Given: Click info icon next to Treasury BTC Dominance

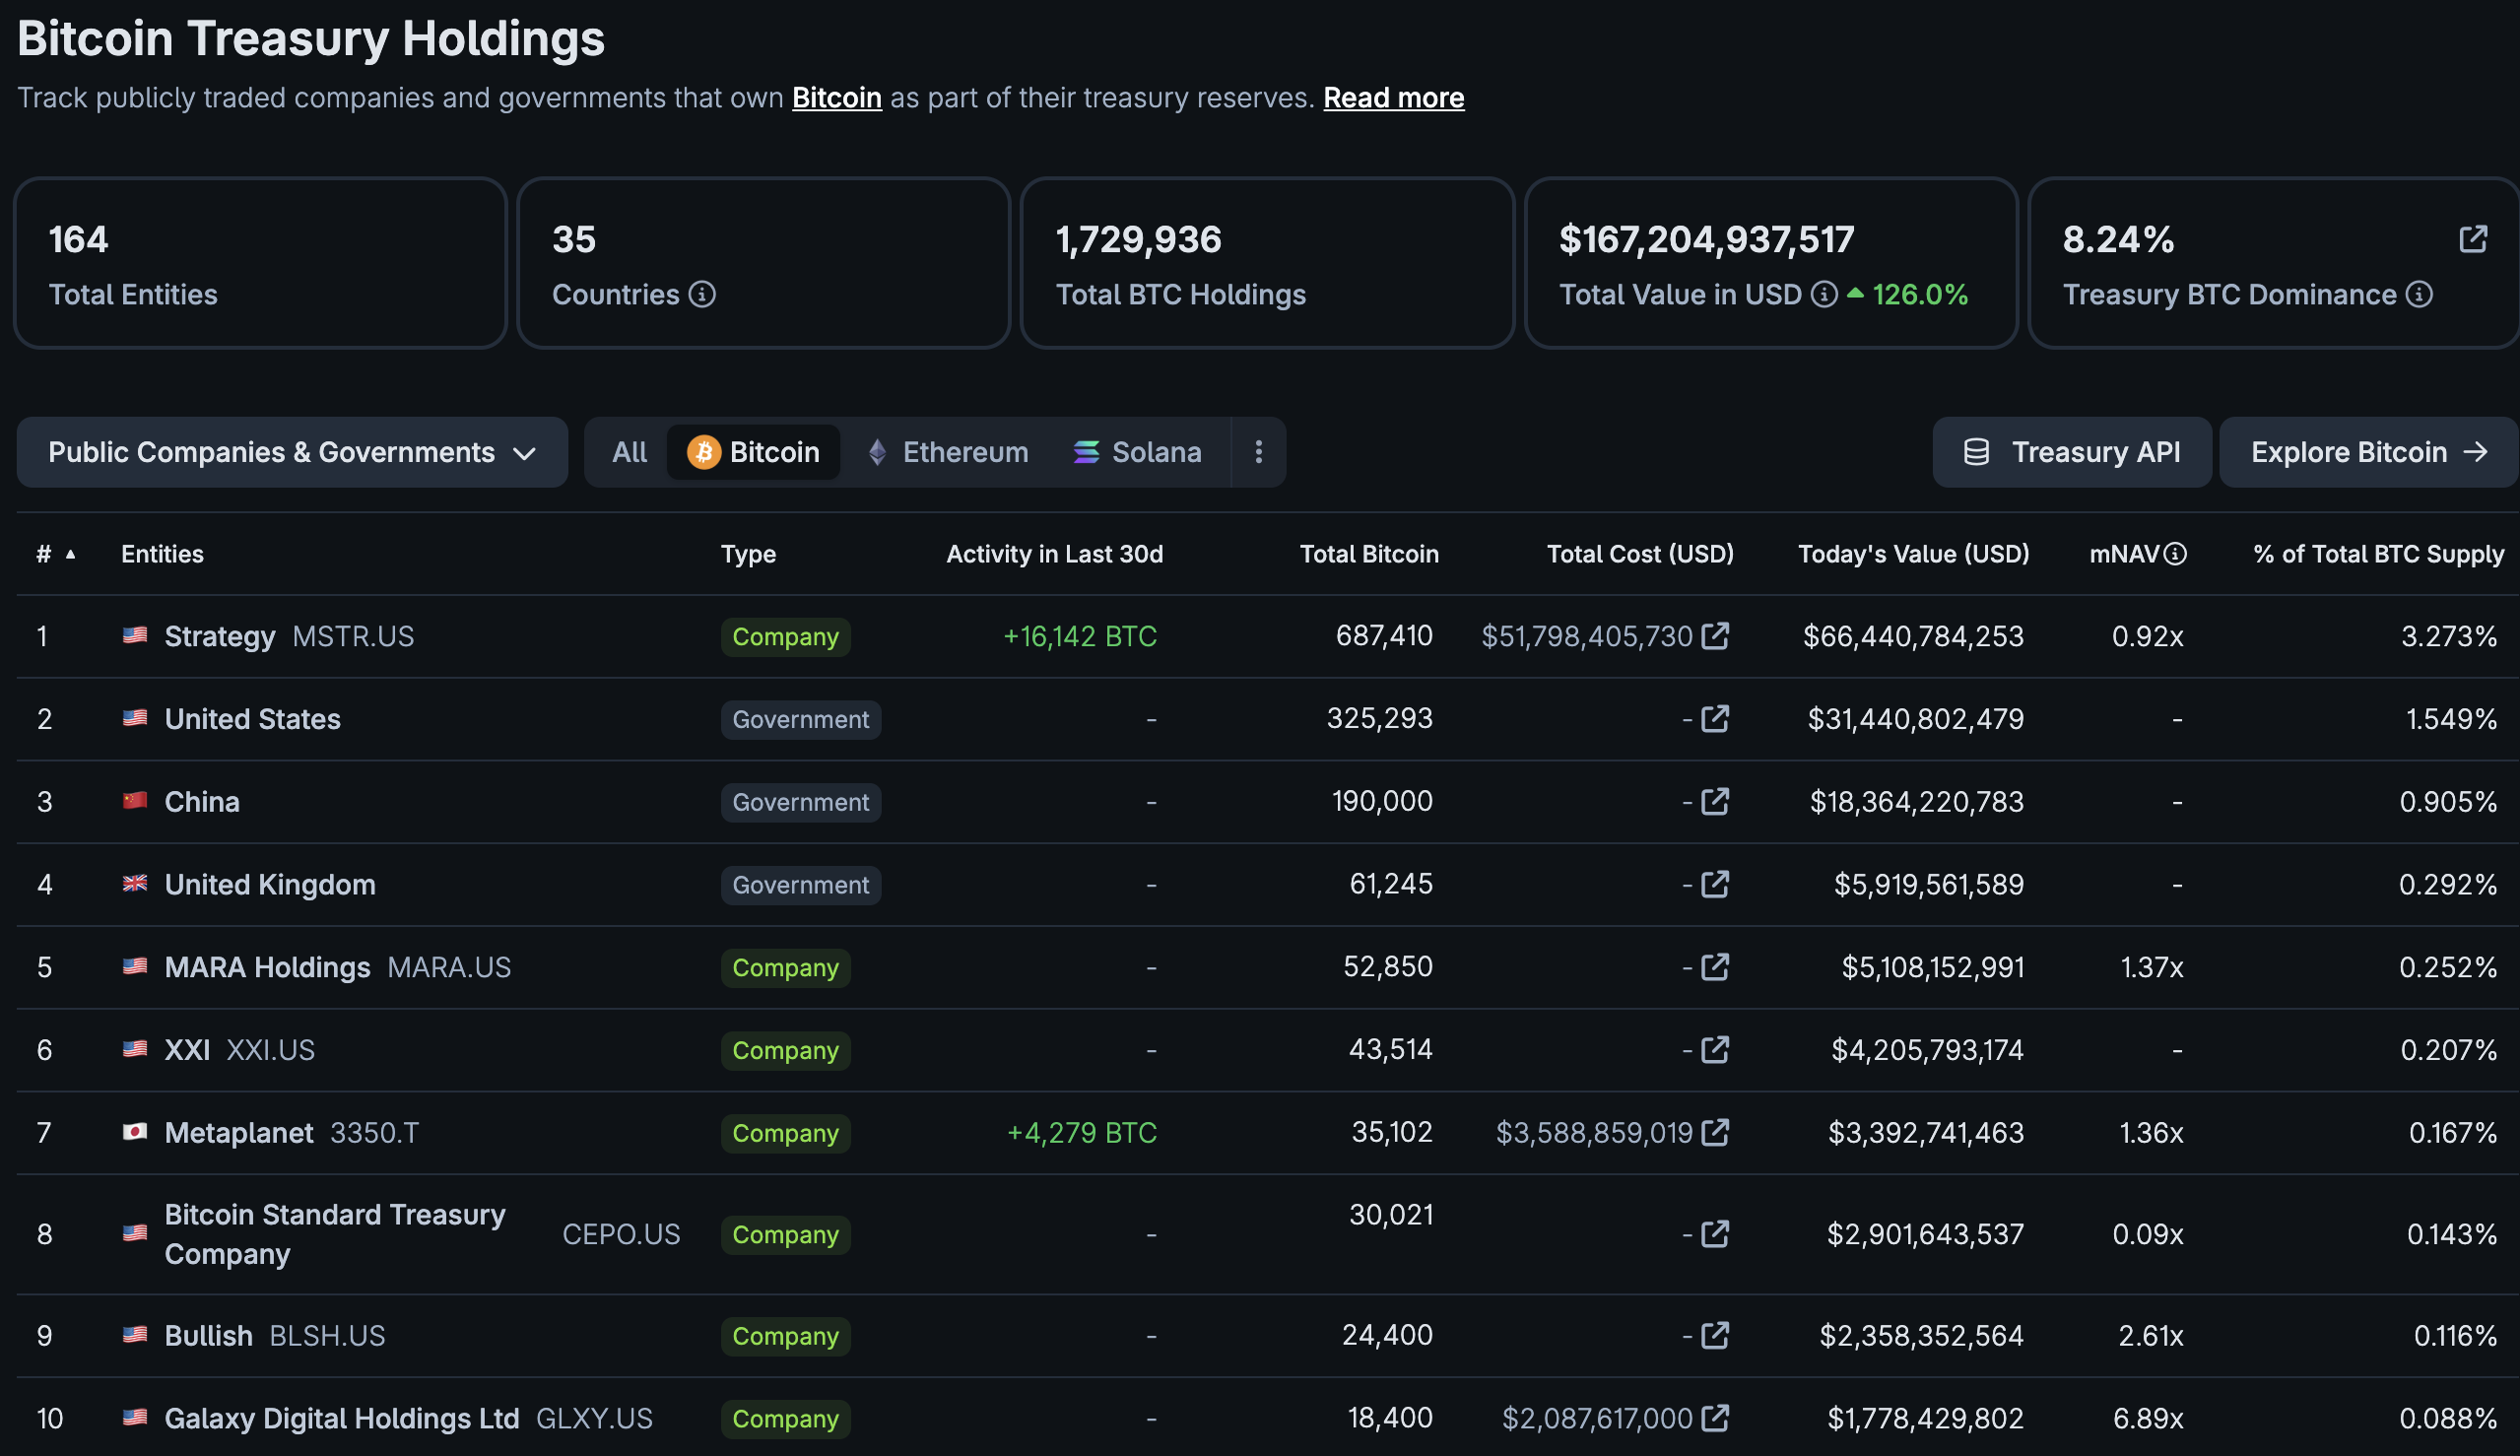Looking at the screenshot, I should 2419,295.
